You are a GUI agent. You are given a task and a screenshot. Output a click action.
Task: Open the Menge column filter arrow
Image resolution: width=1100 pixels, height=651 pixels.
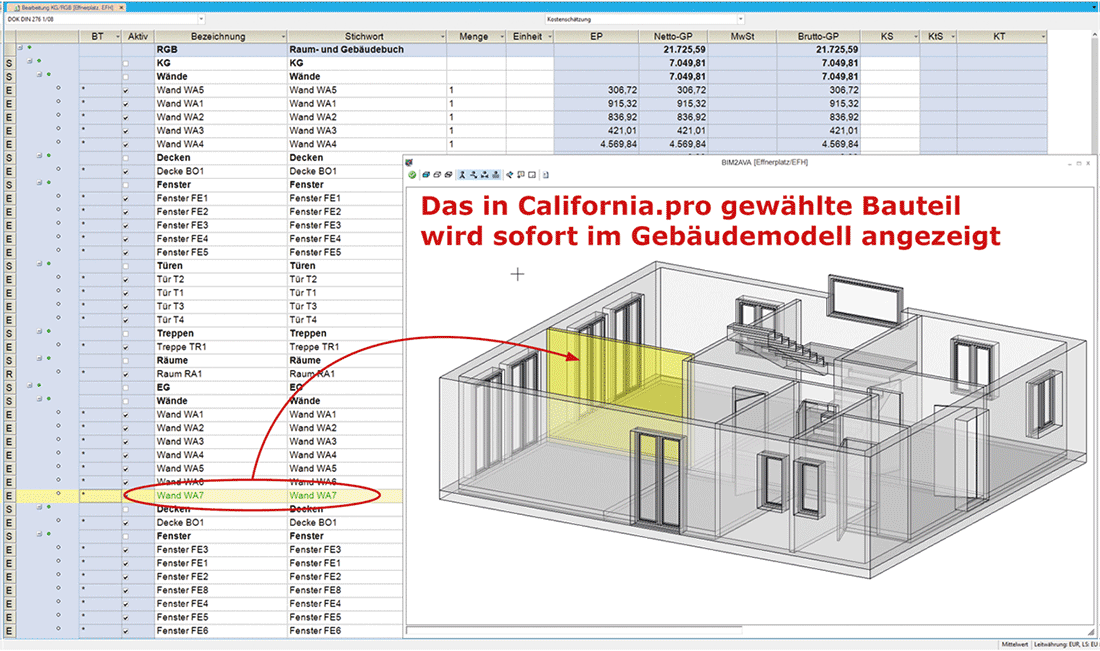click(x=503, y=36)
